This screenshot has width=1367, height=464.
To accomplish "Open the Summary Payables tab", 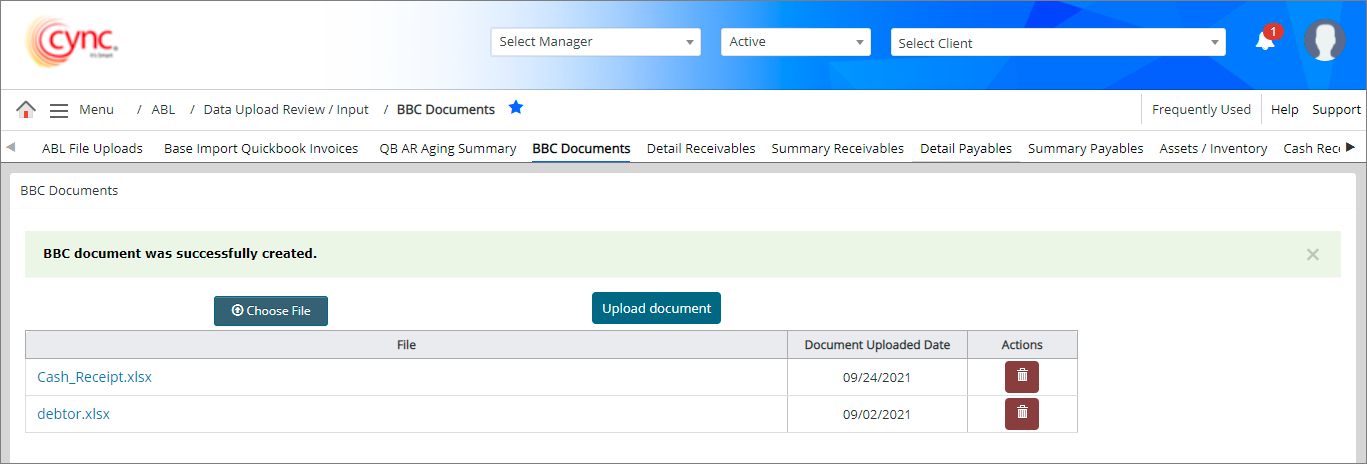I will [1085, 149].
